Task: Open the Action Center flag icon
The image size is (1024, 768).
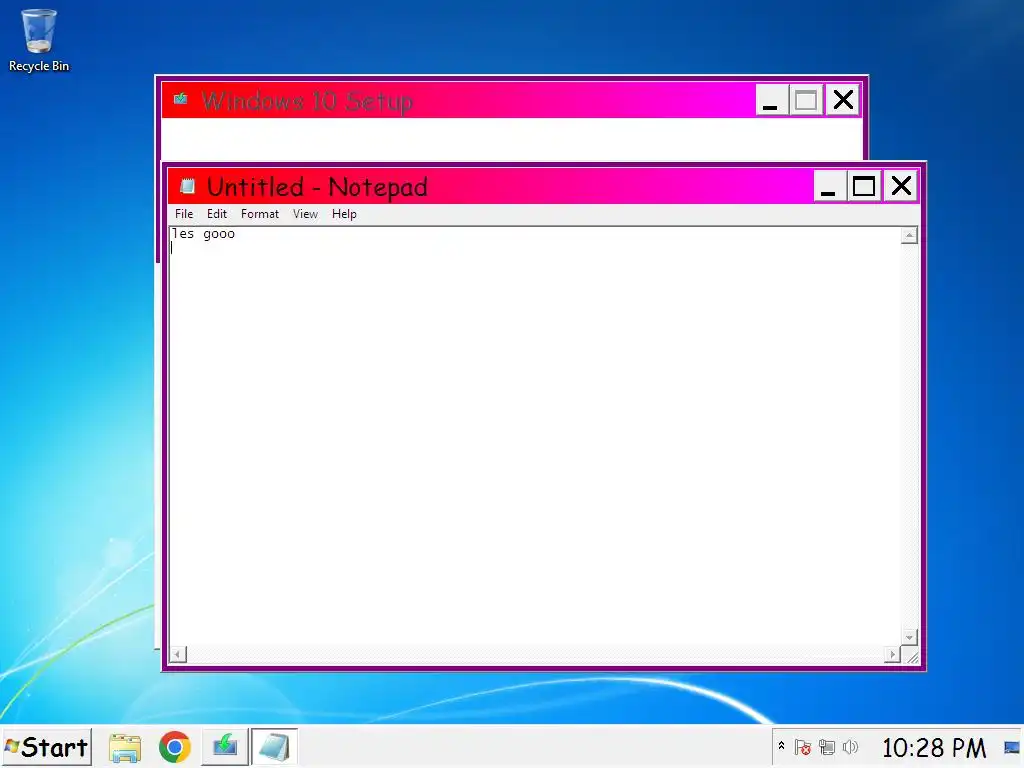Action: click(803, 747)
